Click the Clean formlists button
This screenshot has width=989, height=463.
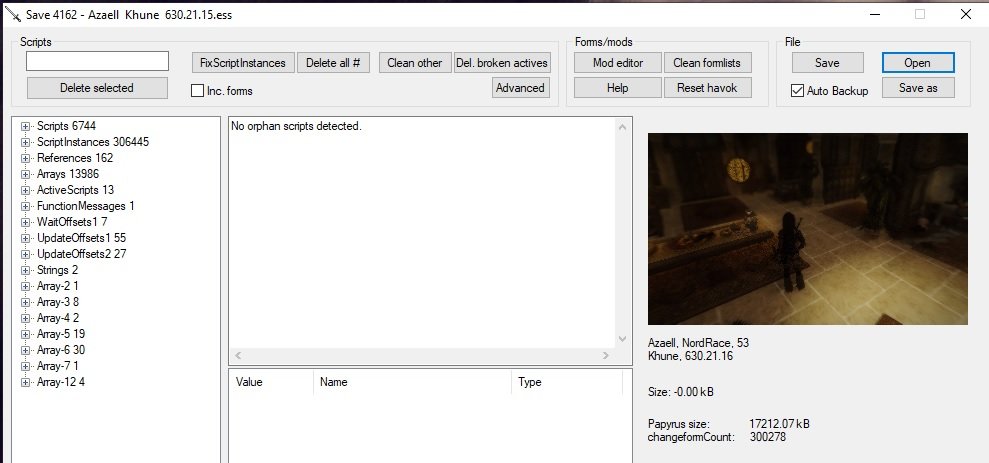708,63
